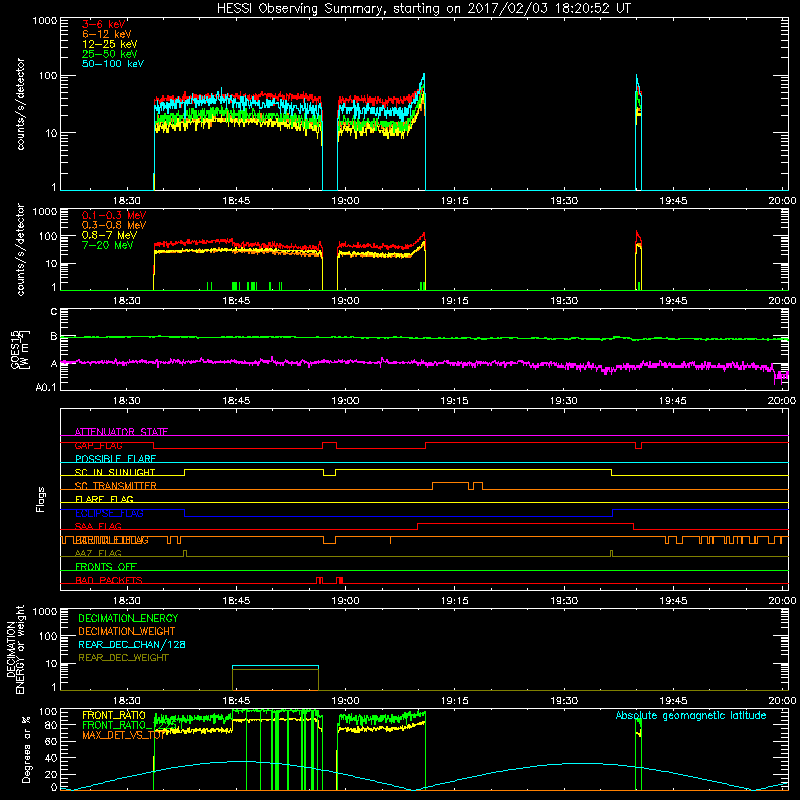Click the red BAD_PACKETS label
Viewport: 800px width, 800px height.
(109, 580)
